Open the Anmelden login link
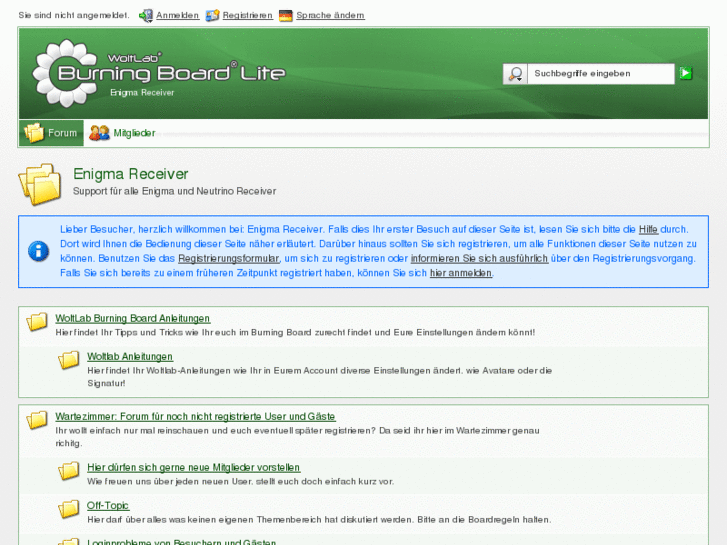The width and height of the screenshot is (727, 545). point(178,15)
